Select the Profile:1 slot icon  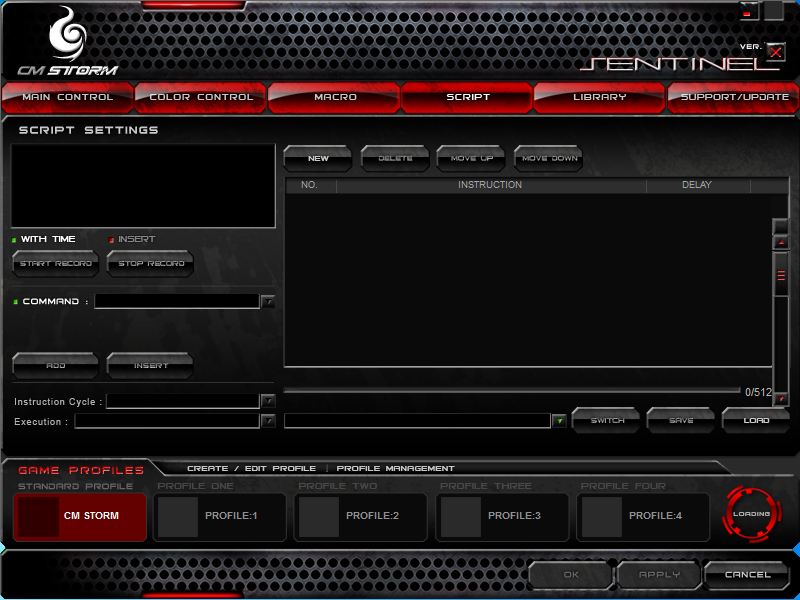tap(179, 516)
